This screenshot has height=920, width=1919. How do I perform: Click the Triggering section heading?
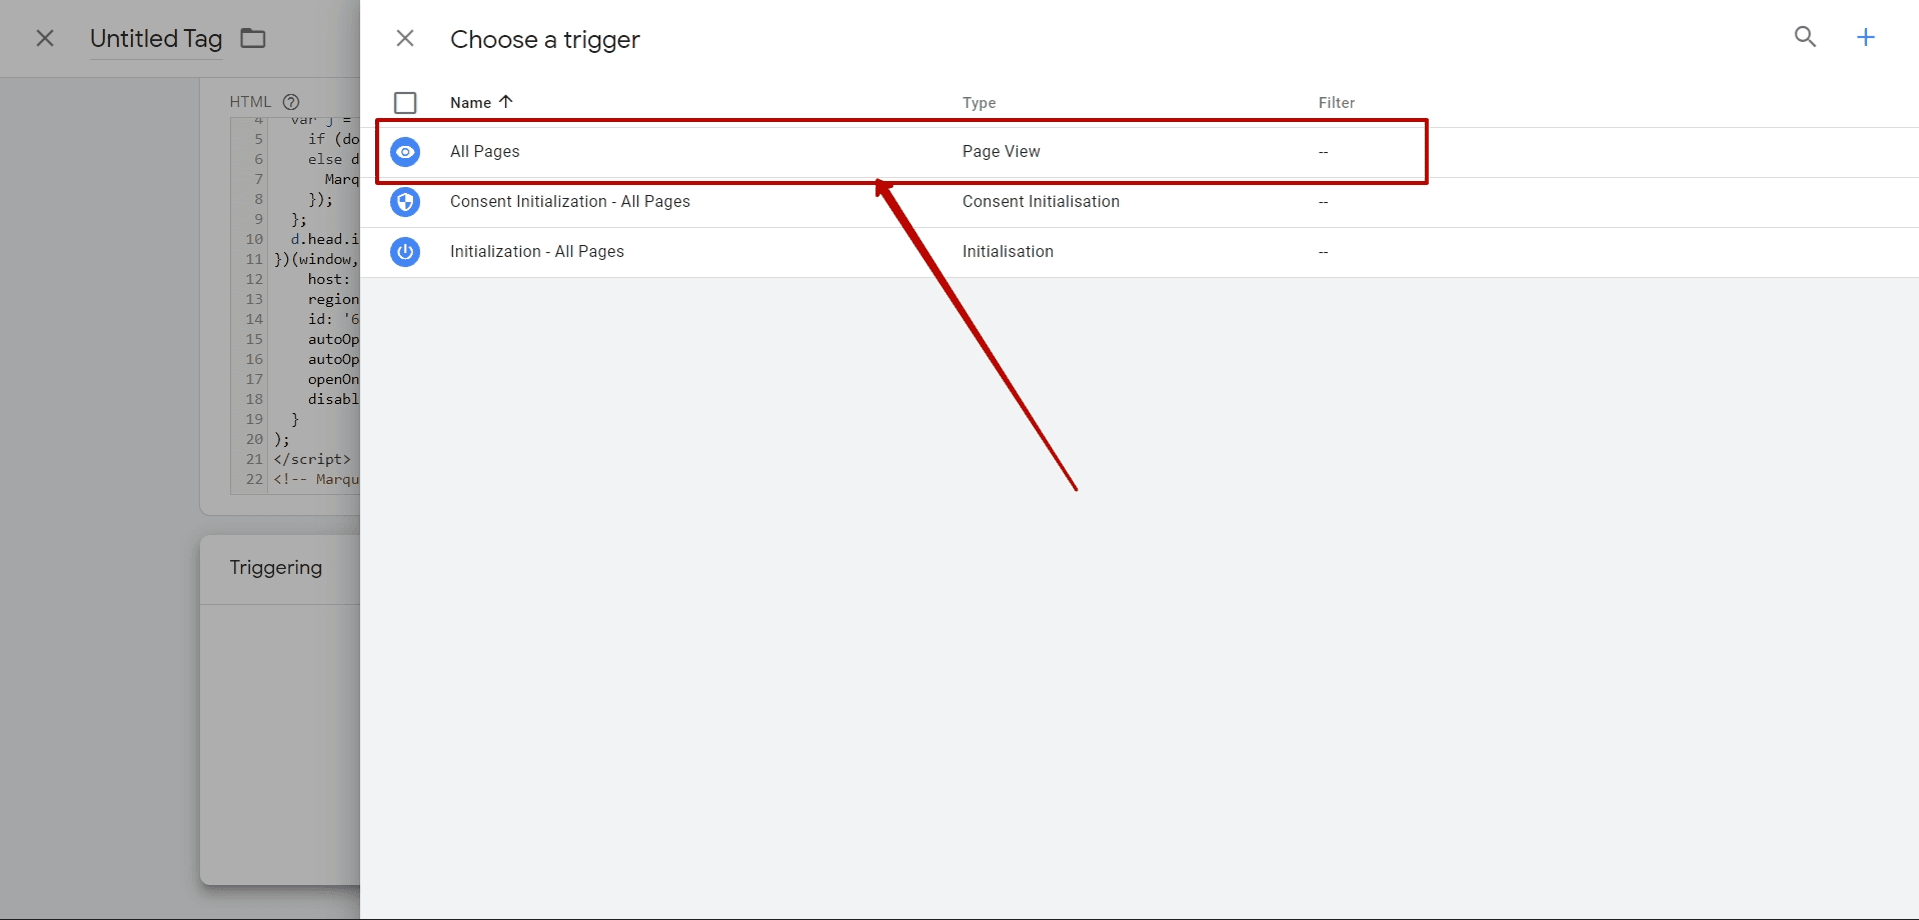pyautogui.click(x=276, y=568)
